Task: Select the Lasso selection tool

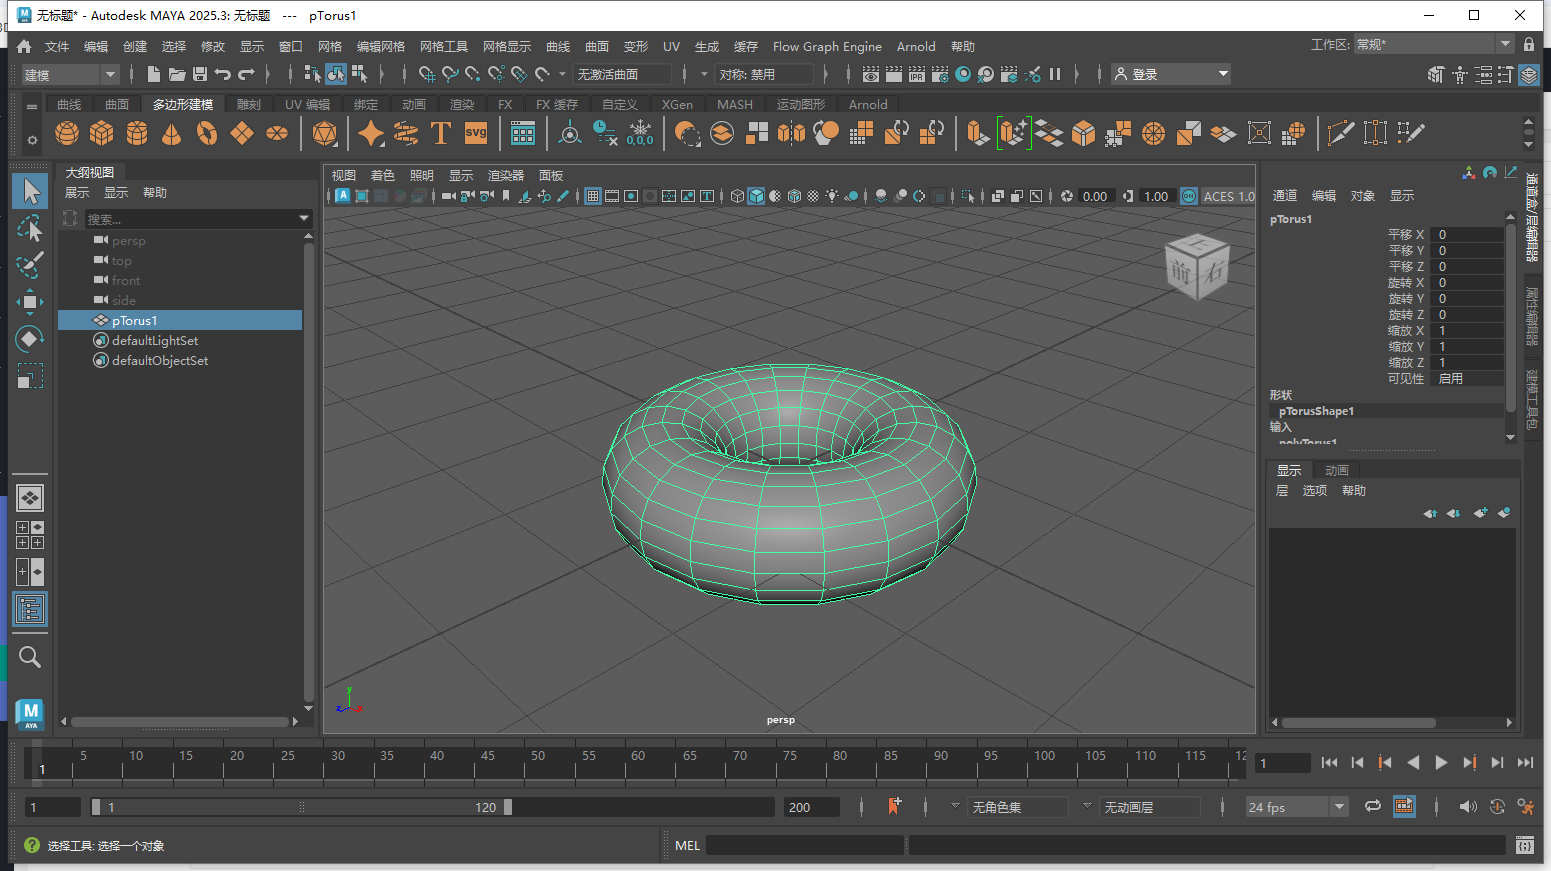Action: click(30, 229)
